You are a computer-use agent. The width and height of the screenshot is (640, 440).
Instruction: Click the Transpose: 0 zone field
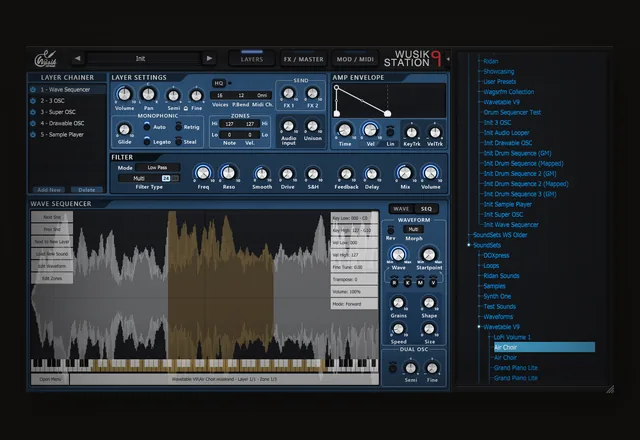pos(354,280)
